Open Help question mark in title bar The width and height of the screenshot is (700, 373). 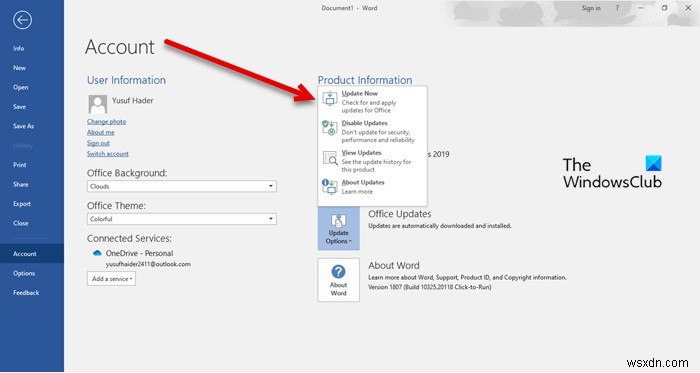(617, 8)
